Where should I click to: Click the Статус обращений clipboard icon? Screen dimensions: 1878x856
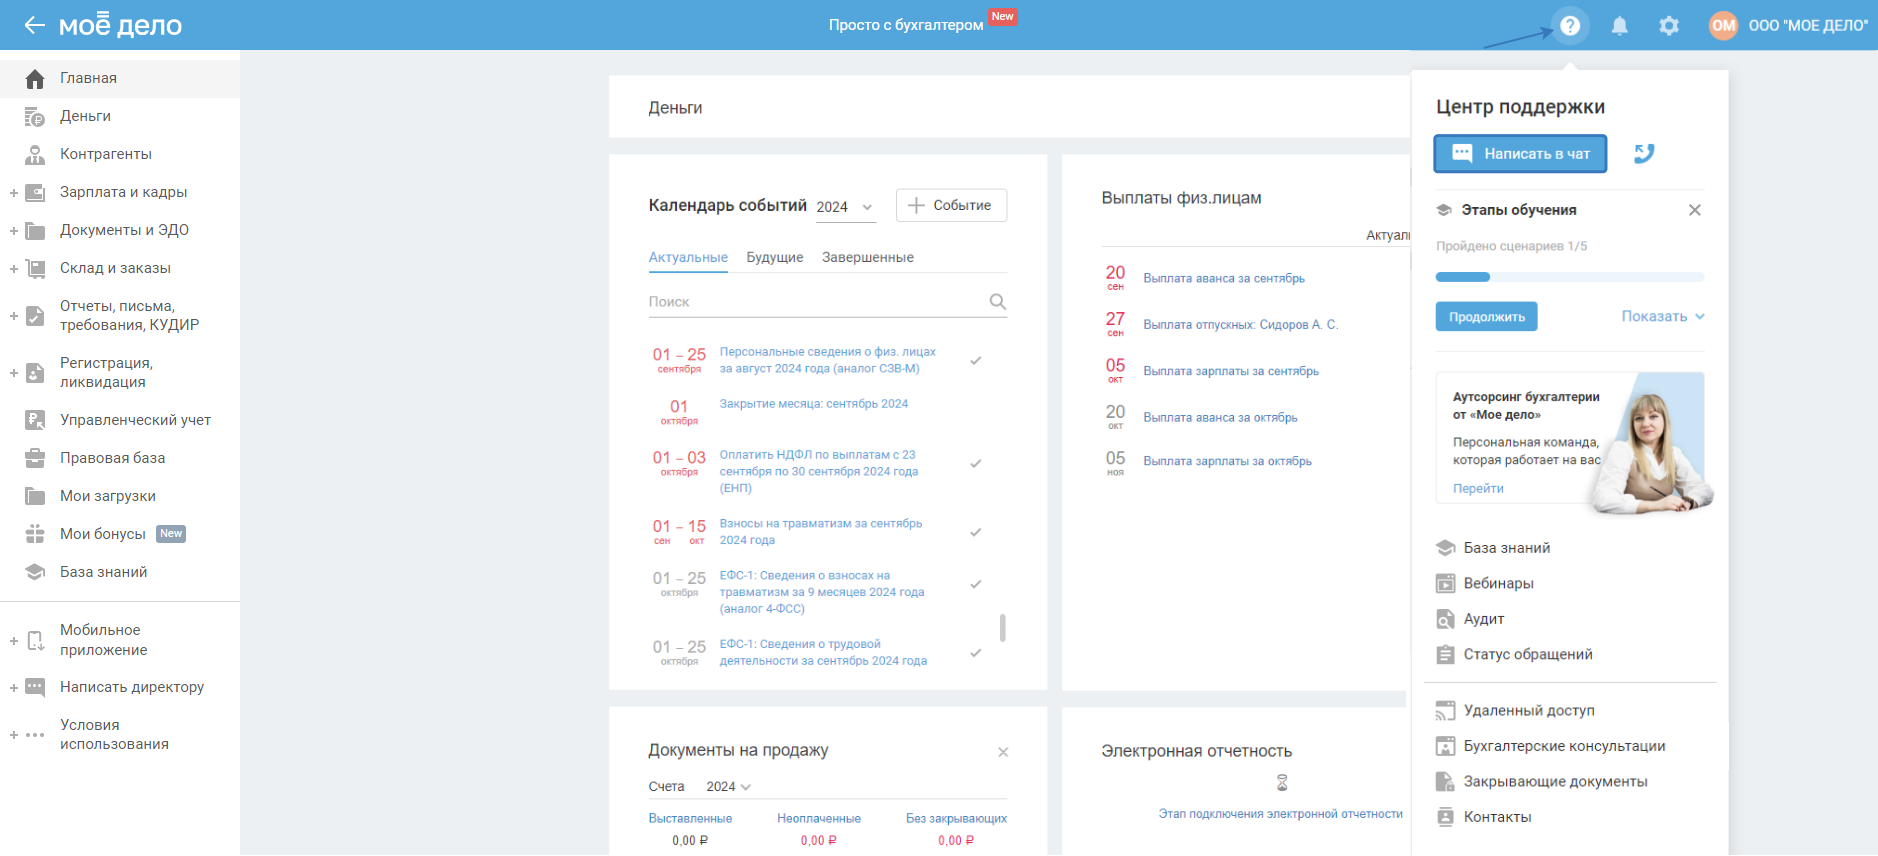tap(1445, 654)
